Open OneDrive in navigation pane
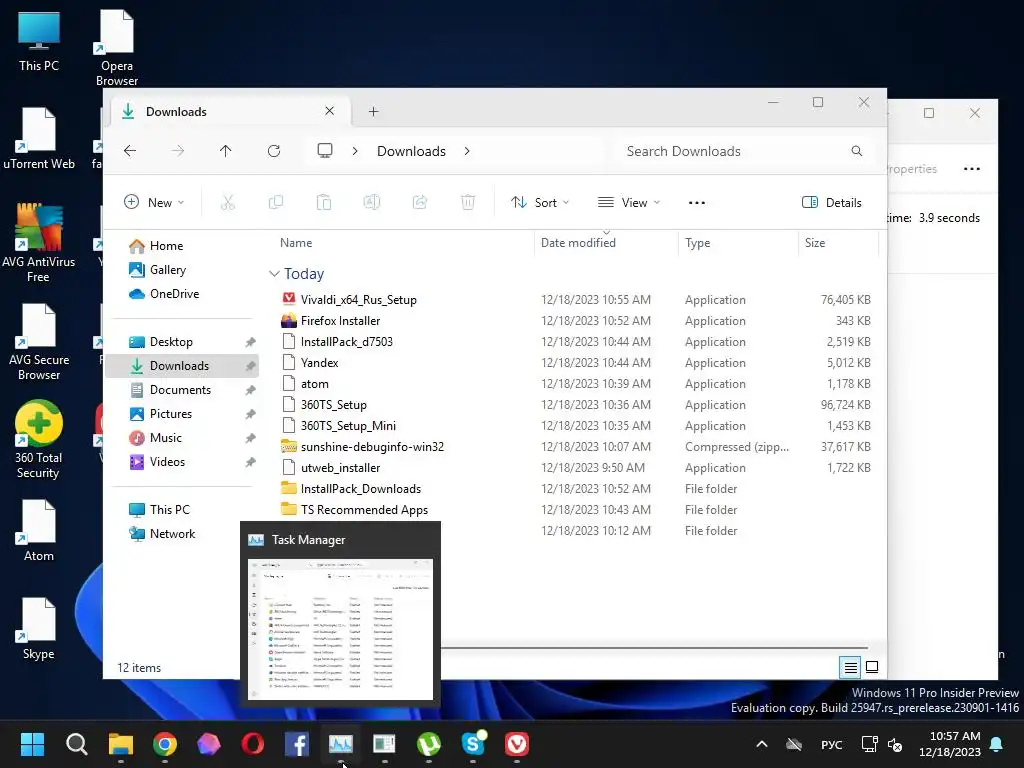 click(165, 294)
